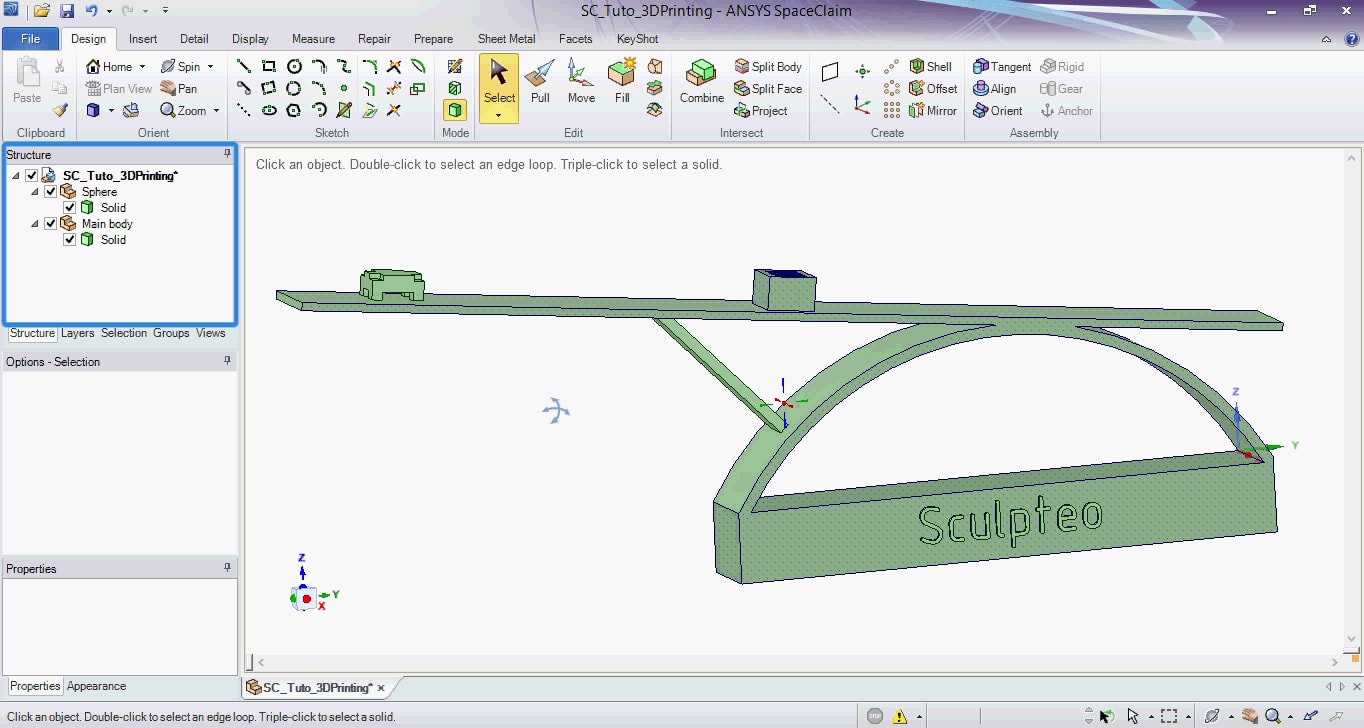This screenshot has width=1364, height=728.
Task: Open the Insert ribbon tab
Action: [x=143, y=39]
